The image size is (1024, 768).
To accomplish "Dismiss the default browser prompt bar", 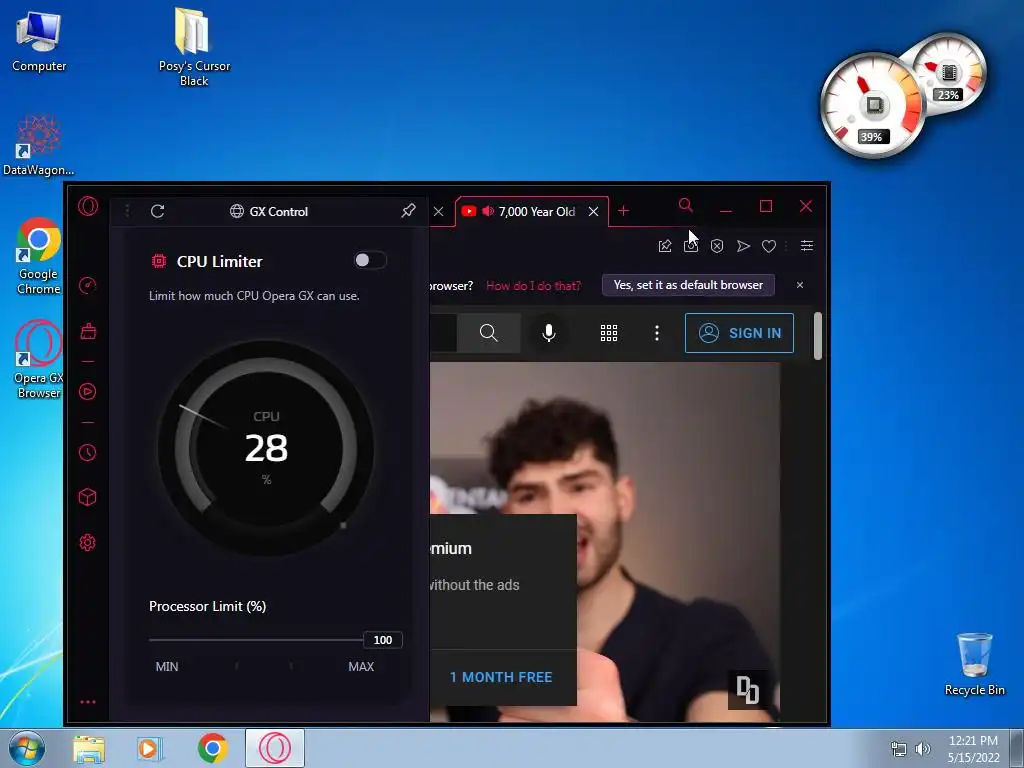I will pyautogui.click(x=800, y=285).
